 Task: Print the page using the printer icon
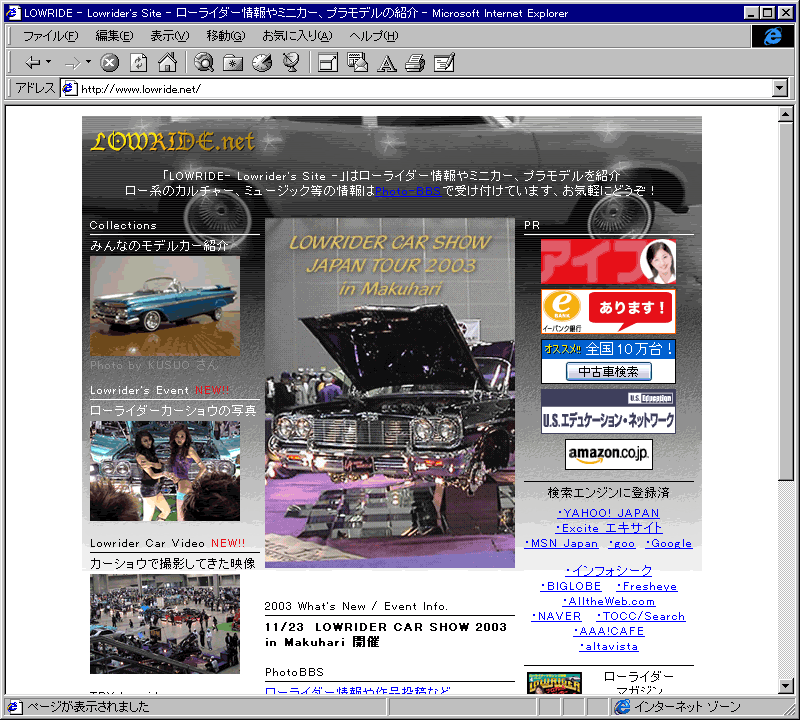(415, 63)
